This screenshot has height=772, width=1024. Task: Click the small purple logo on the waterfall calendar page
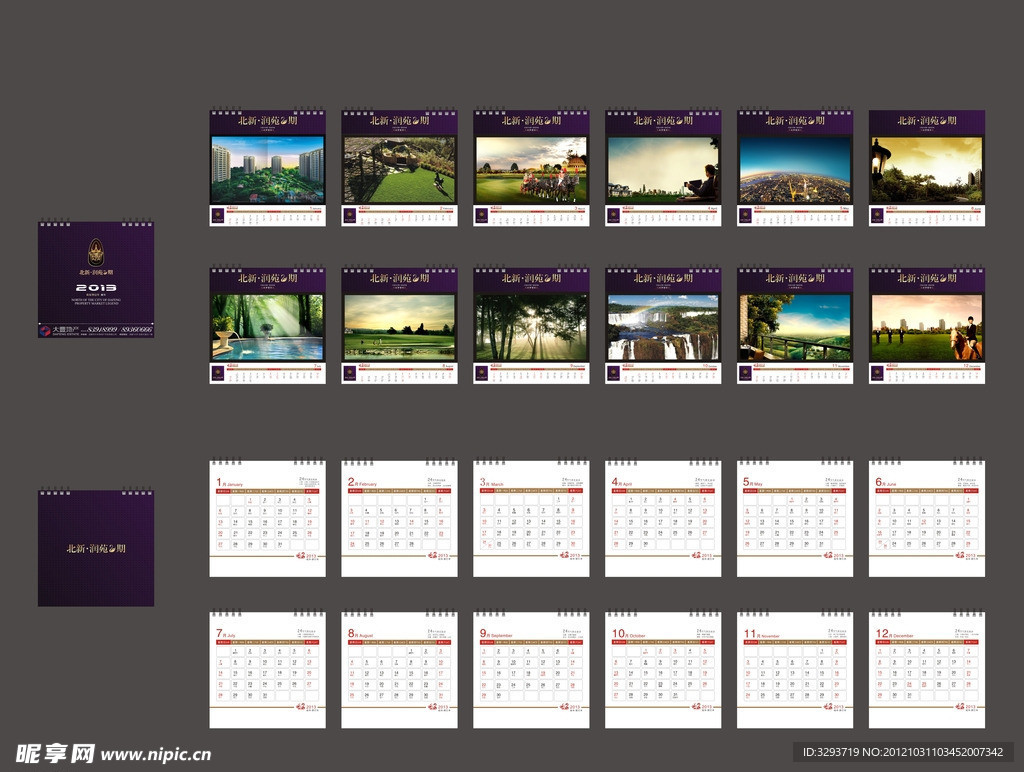tap(613, 373)
